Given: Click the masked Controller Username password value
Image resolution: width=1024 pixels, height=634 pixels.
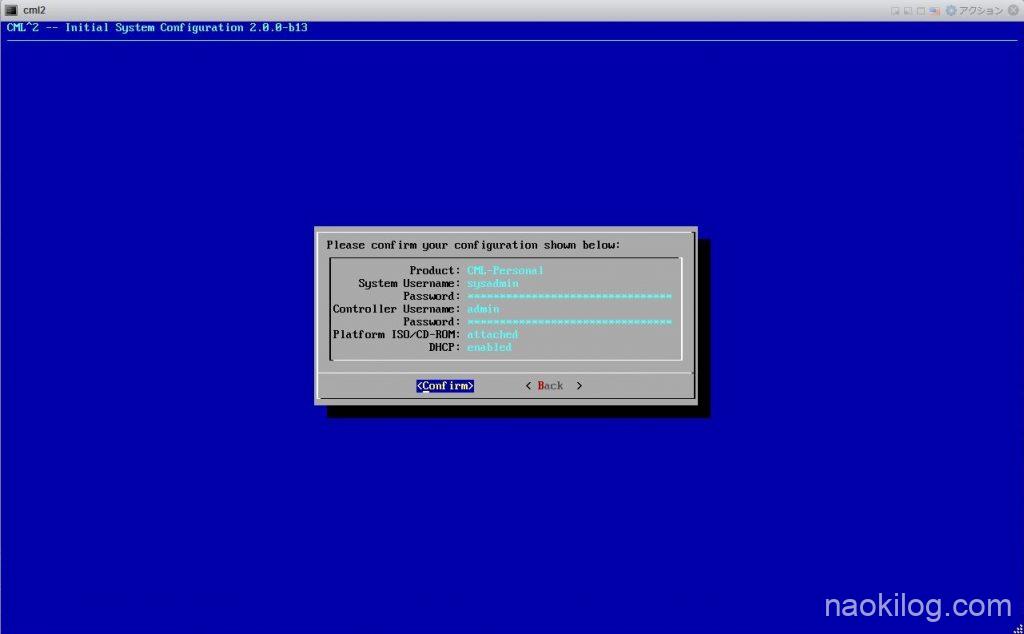Looking at the screenshot, I should point(569,322).
